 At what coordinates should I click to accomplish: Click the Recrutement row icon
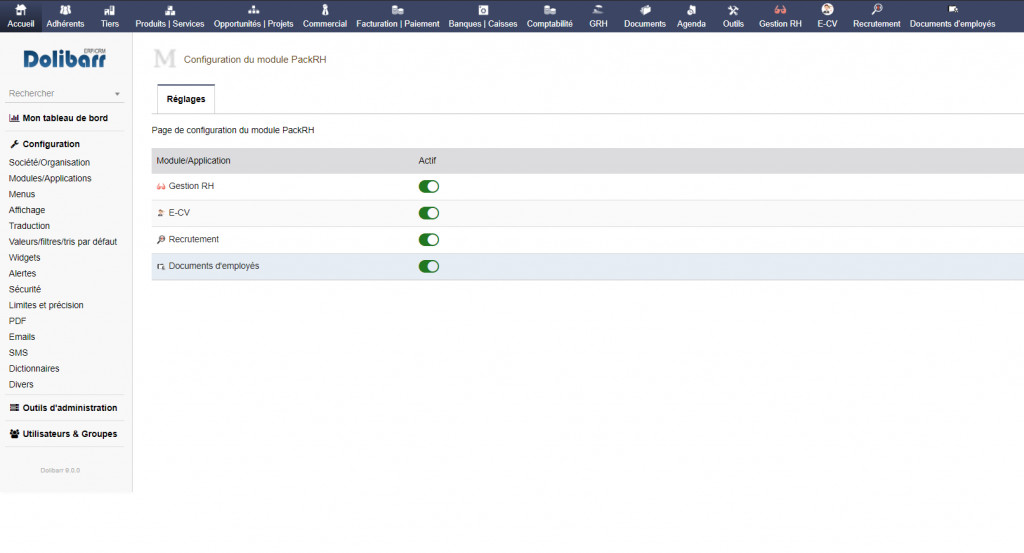161,240
